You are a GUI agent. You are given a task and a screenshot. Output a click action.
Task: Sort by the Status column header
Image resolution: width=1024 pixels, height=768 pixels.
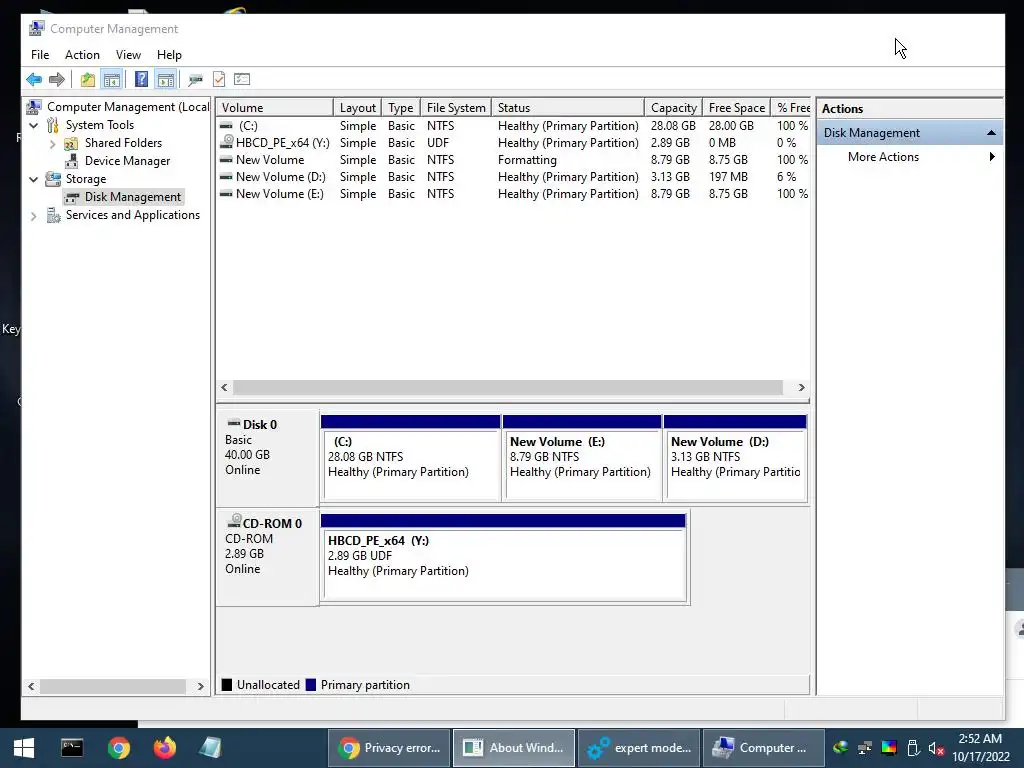568,108
